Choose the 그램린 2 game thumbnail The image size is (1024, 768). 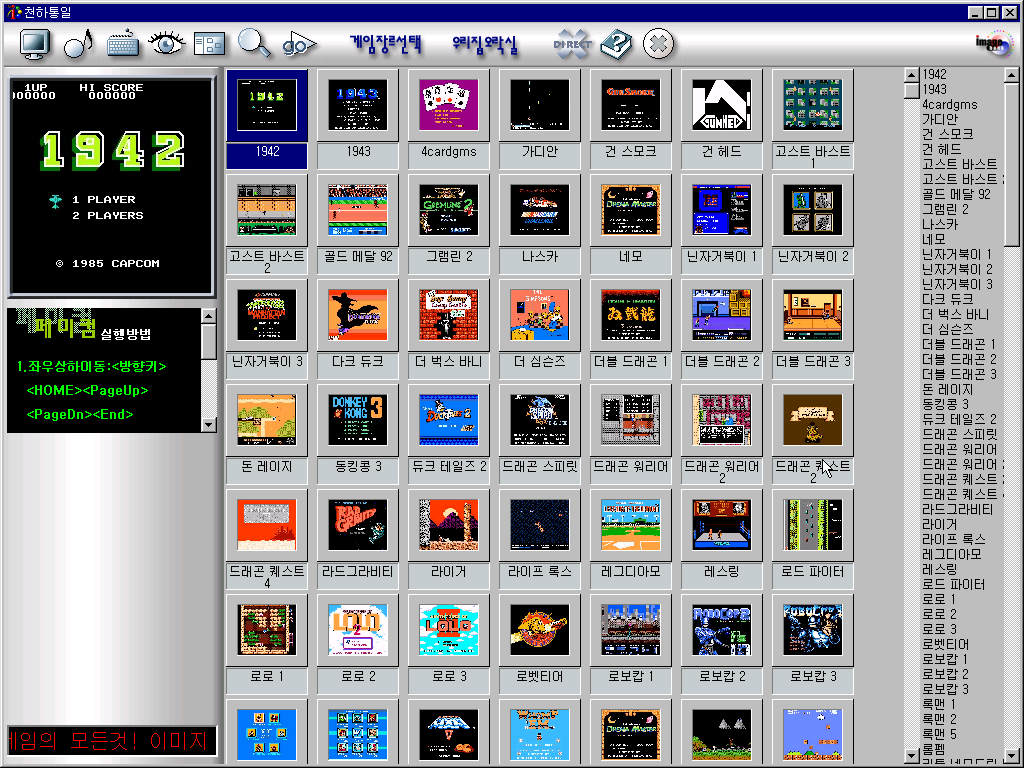click(x=449, y=210)
